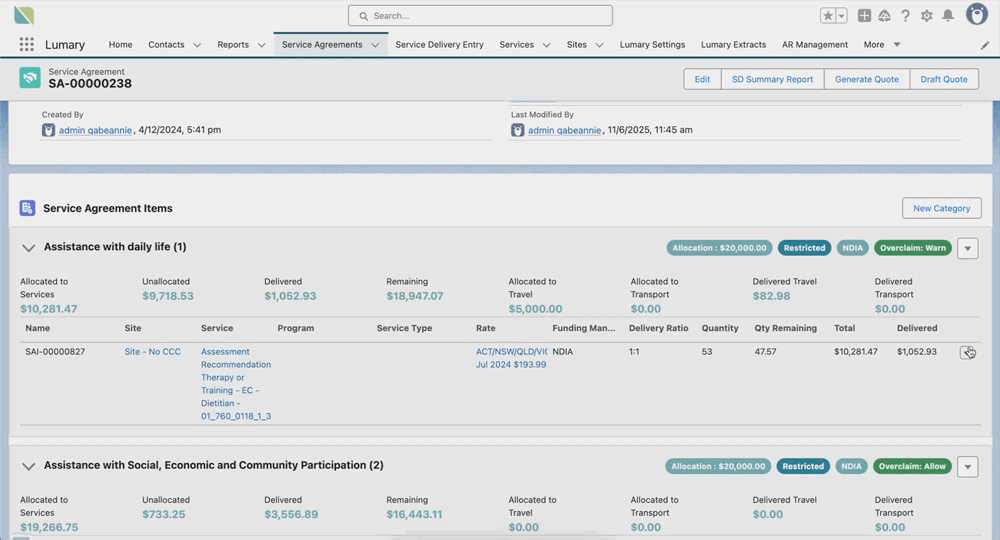Image resolution: width=1000 pixels, height=540 pixels.
Task: Expand the Services tab dropdown chevron
Action: [x=547, y=45]
